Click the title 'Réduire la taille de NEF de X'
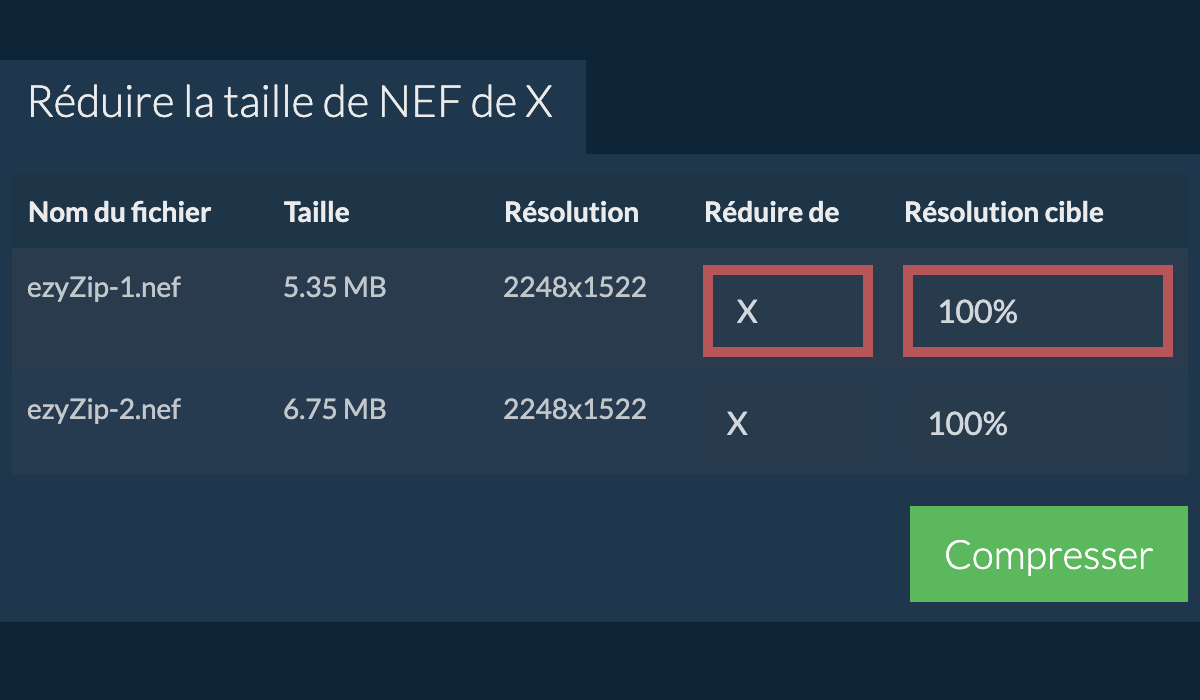Screen dimensions: 1200x700 click(288, 101)
